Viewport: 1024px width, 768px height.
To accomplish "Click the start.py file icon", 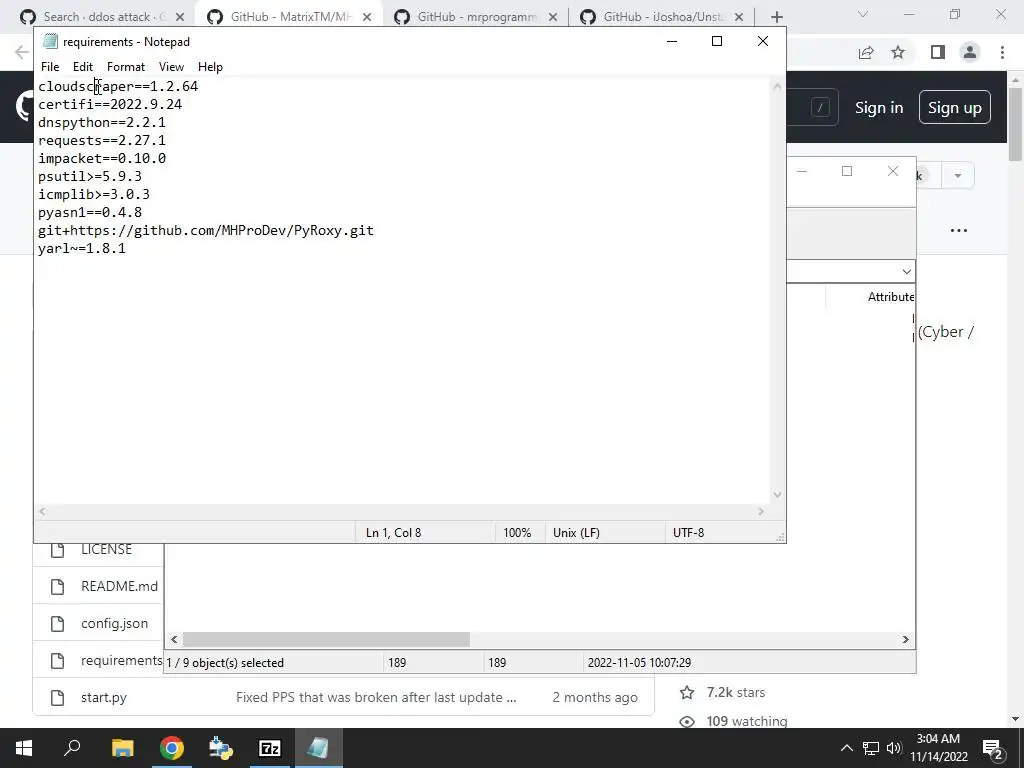I will [x=57, y=697].
